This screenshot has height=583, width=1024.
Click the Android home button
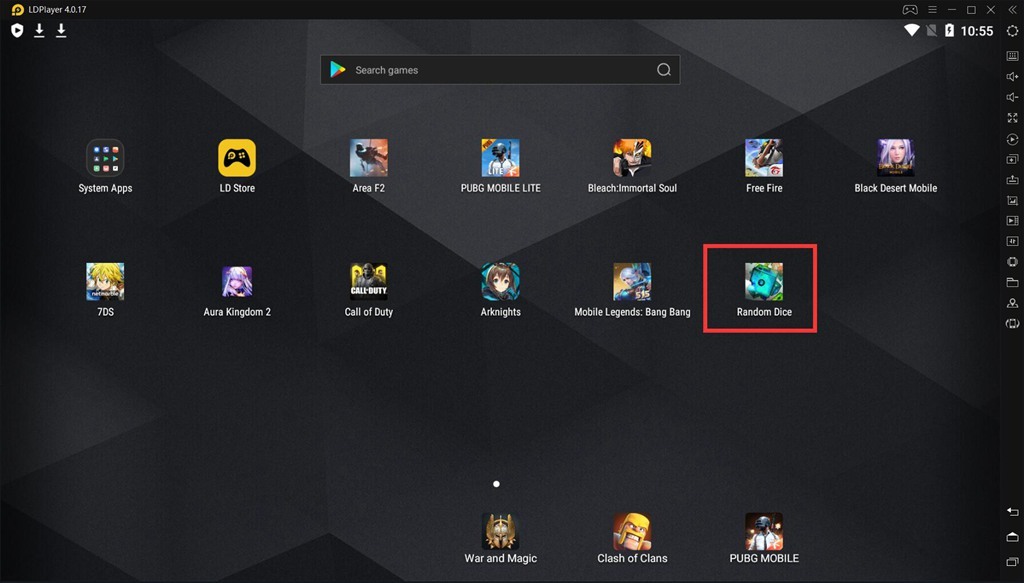[1012, 537]
